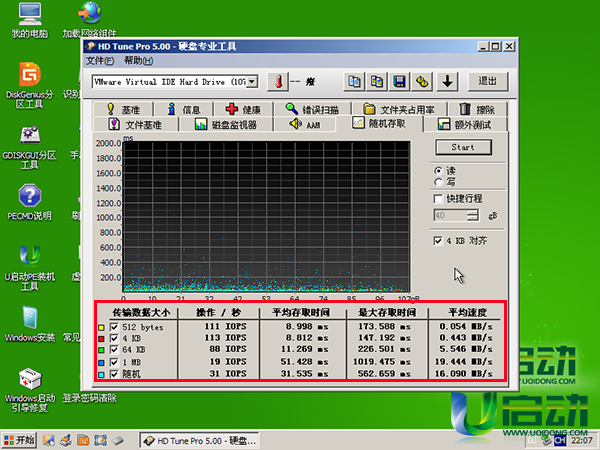Click the down arrow minimize-to-tray icon
Image resolution: width=600 pixels, height=450 pixels.
coord(447,82)
